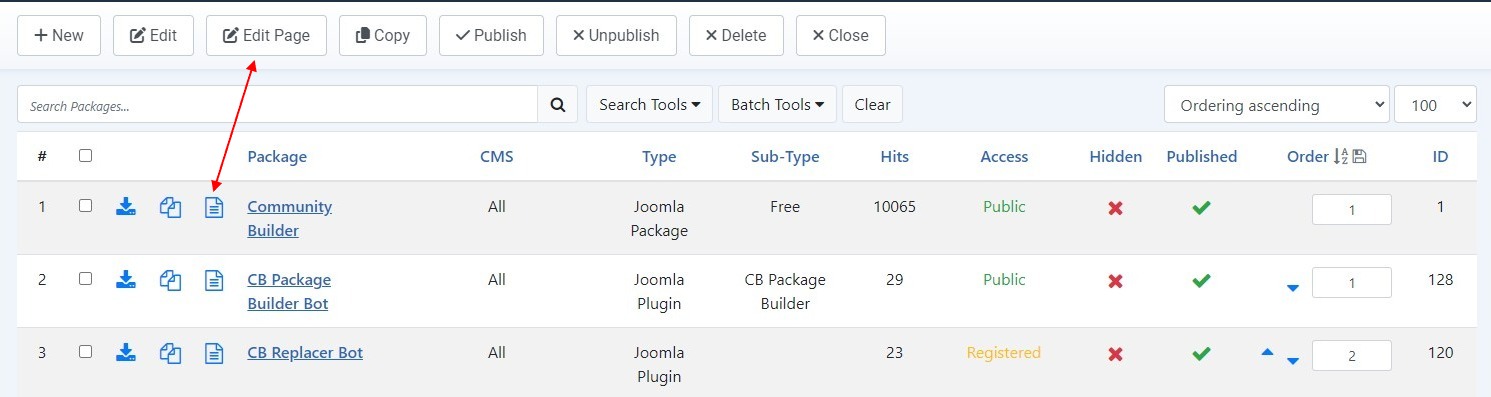Clear the search filters
The image size is (1491, 397).
tap(872, 104)
